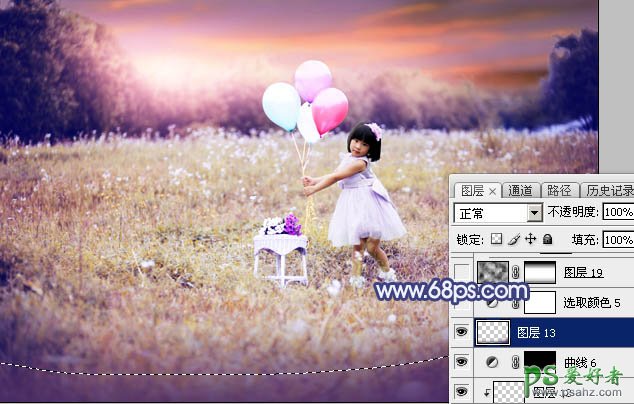Toggle visibility of the 曲线 6 layer
Screen dimensions: 634x404
pos(461,363)
